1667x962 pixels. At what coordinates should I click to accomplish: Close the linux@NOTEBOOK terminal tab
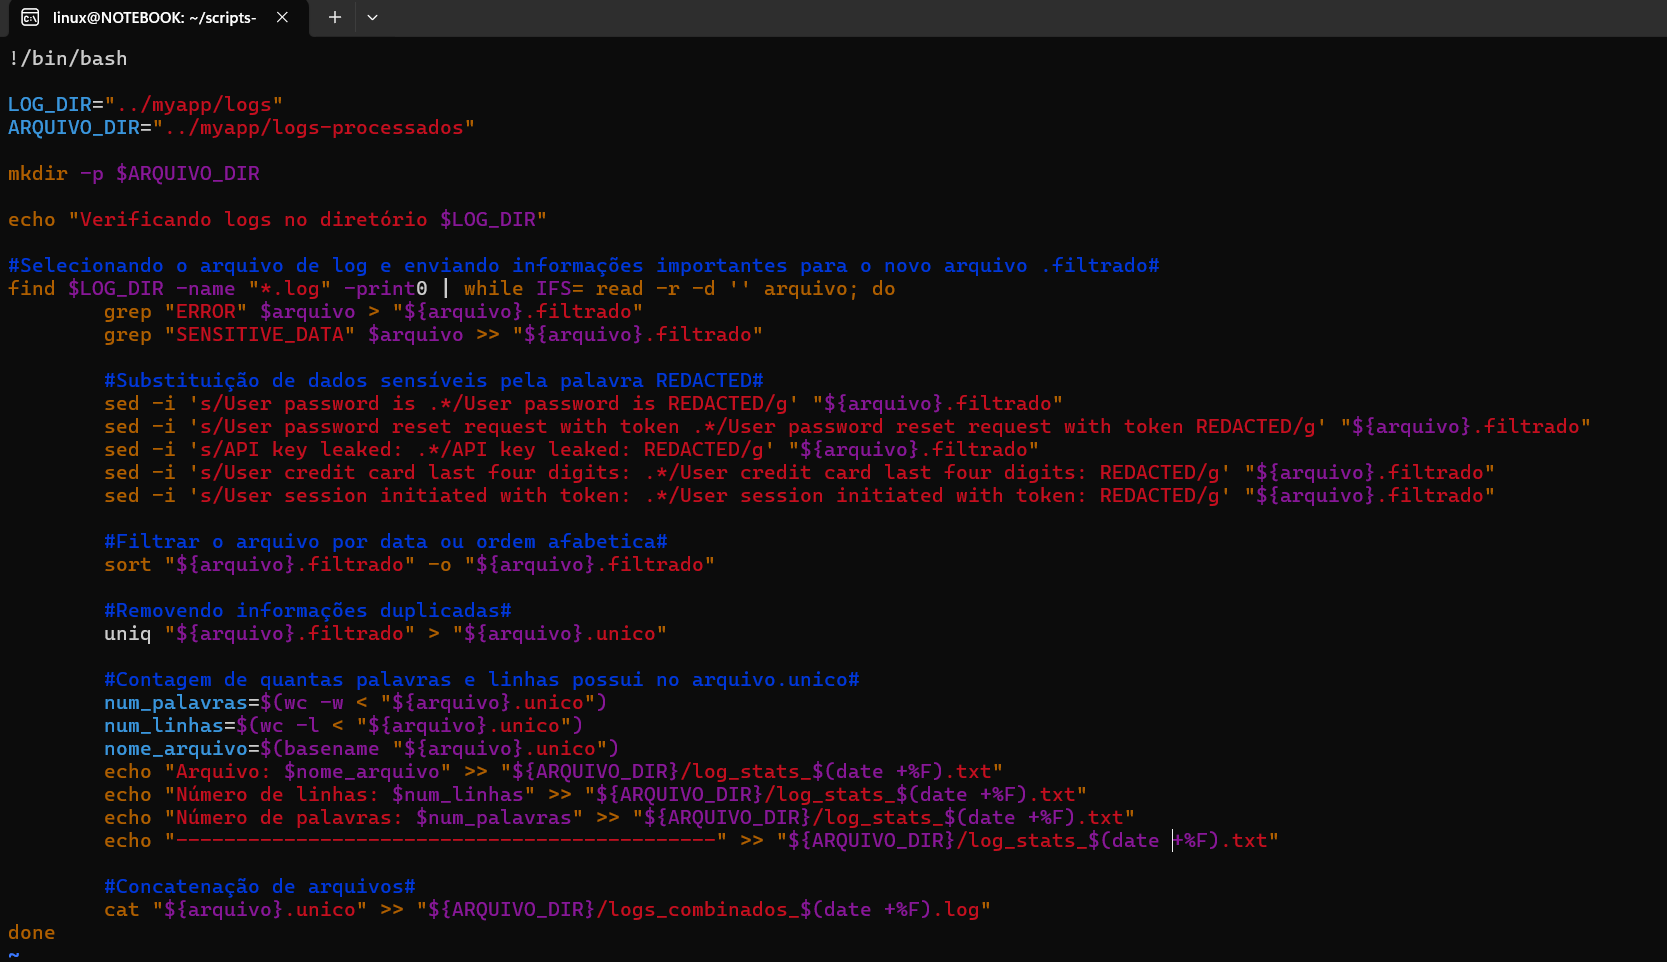pos(283,18)
